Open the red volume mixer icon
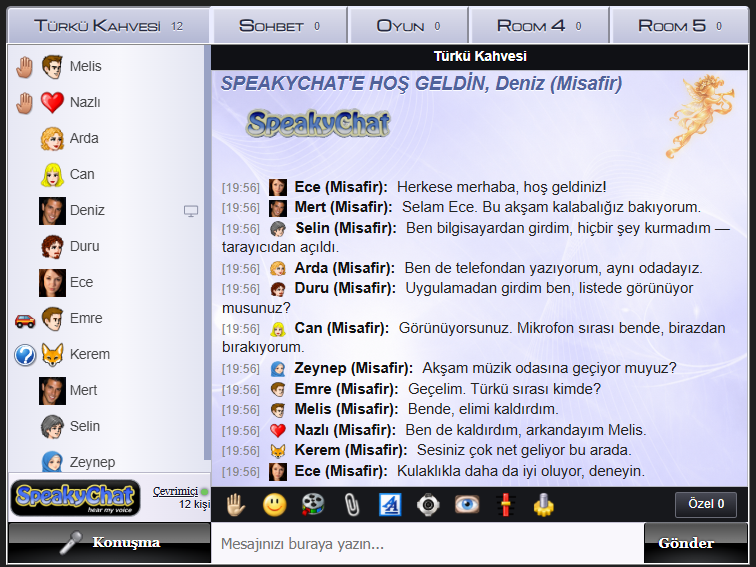This screenshot has width=756, height=567. point(505,505)
